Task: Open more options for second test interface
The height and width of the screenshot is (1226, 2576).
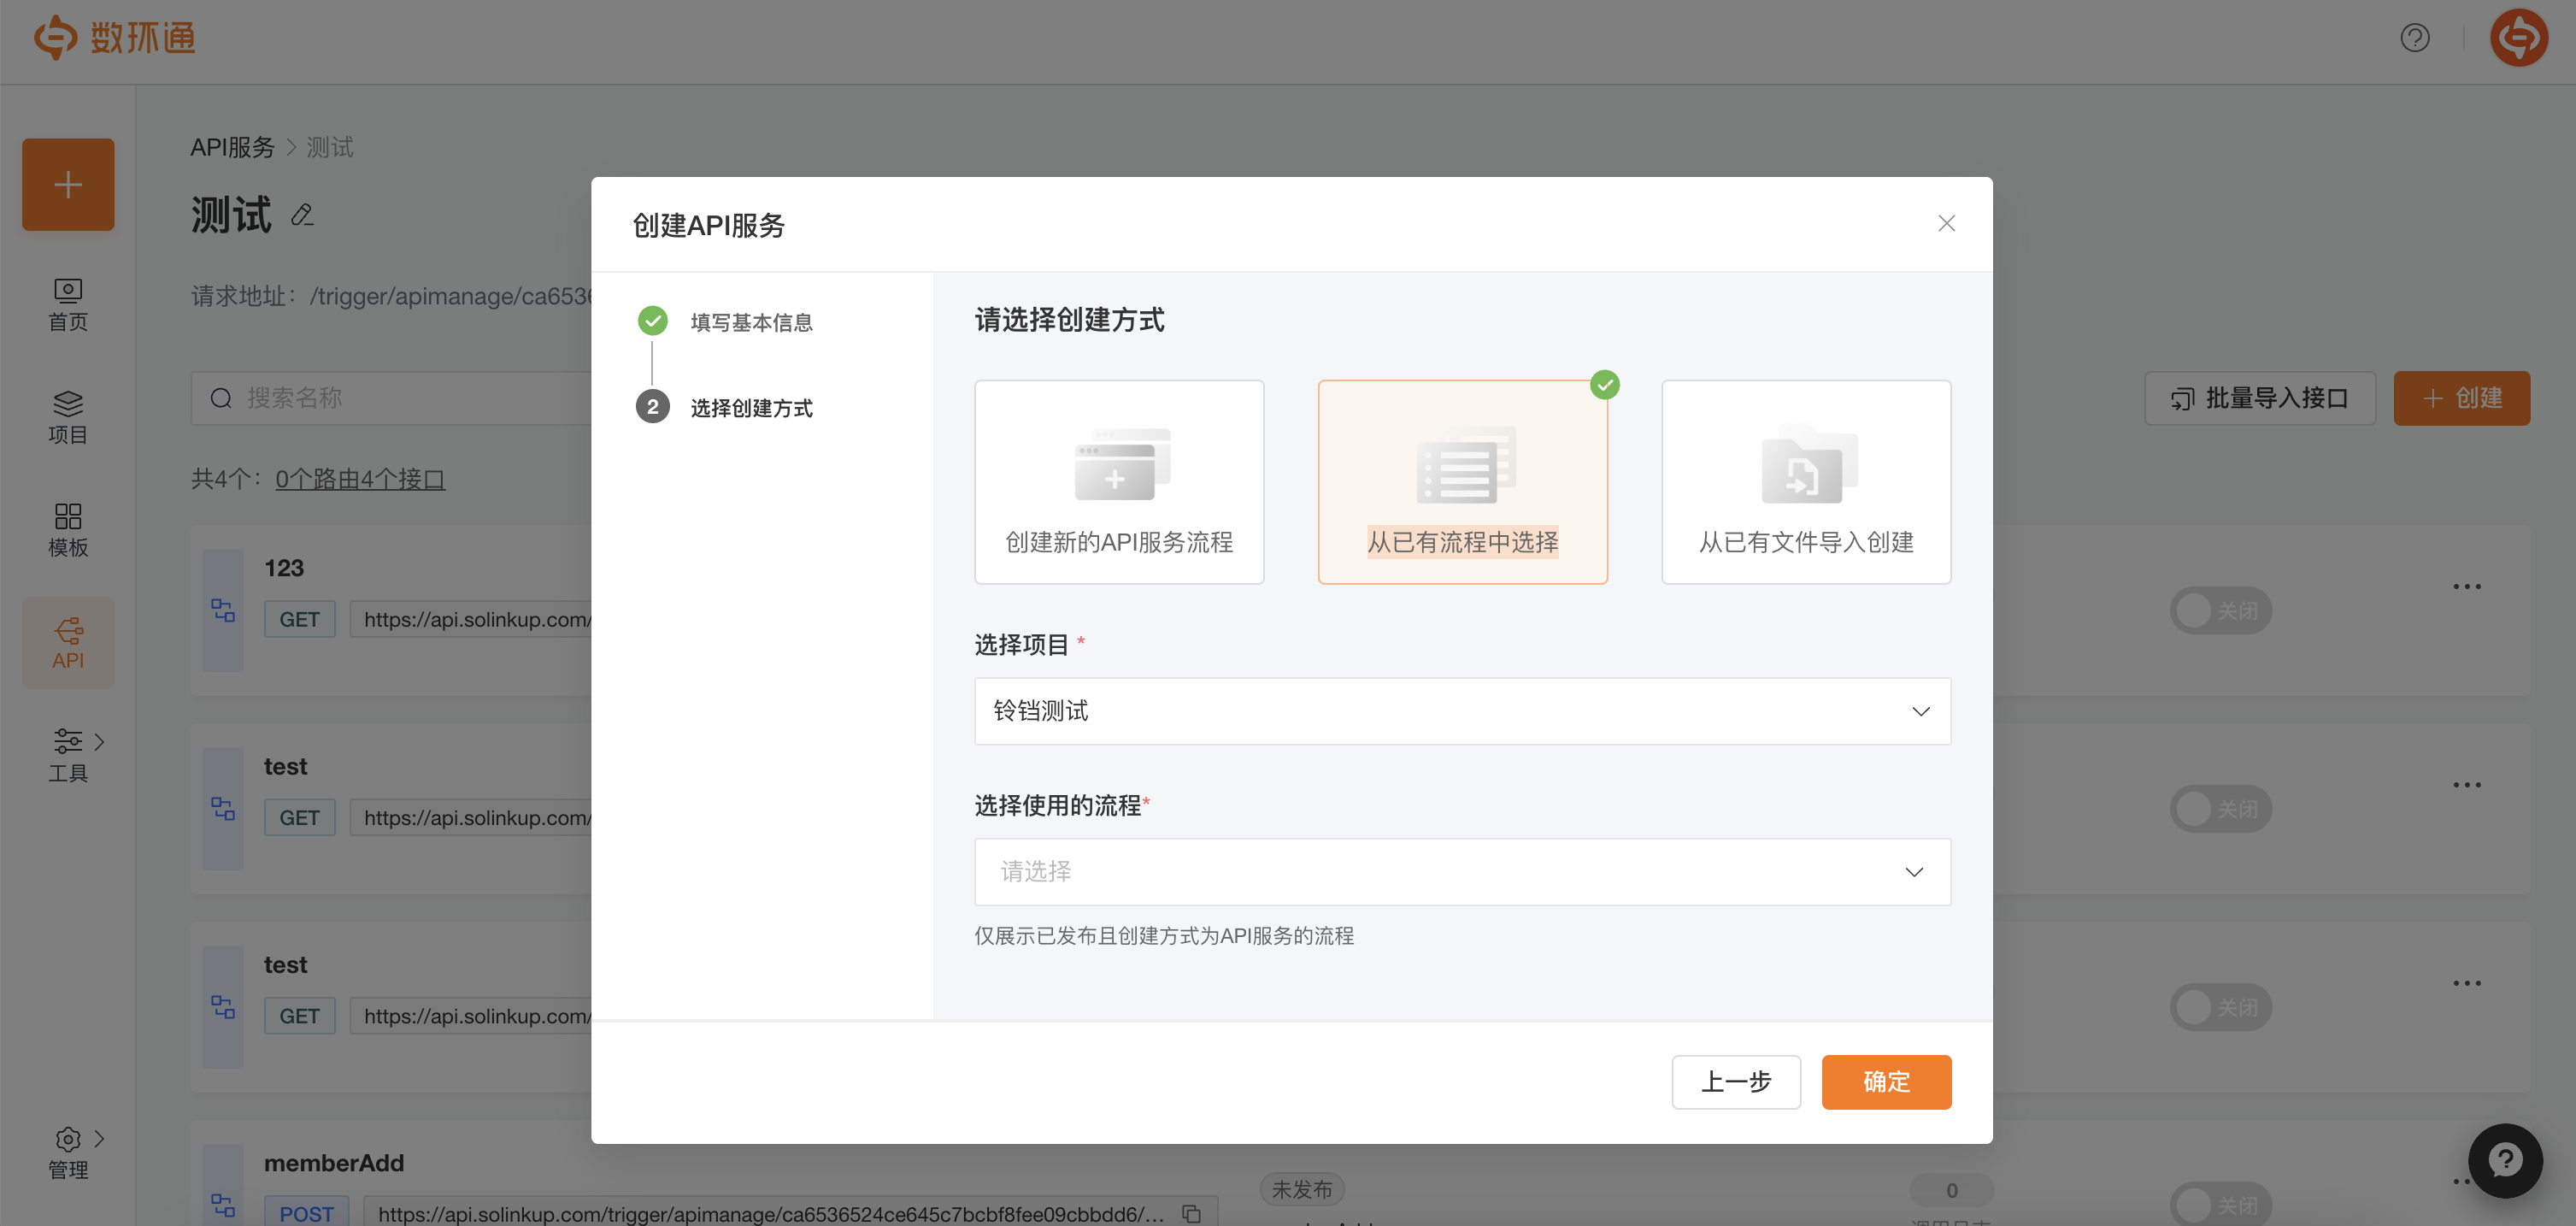Action: tap(2467, 982)
